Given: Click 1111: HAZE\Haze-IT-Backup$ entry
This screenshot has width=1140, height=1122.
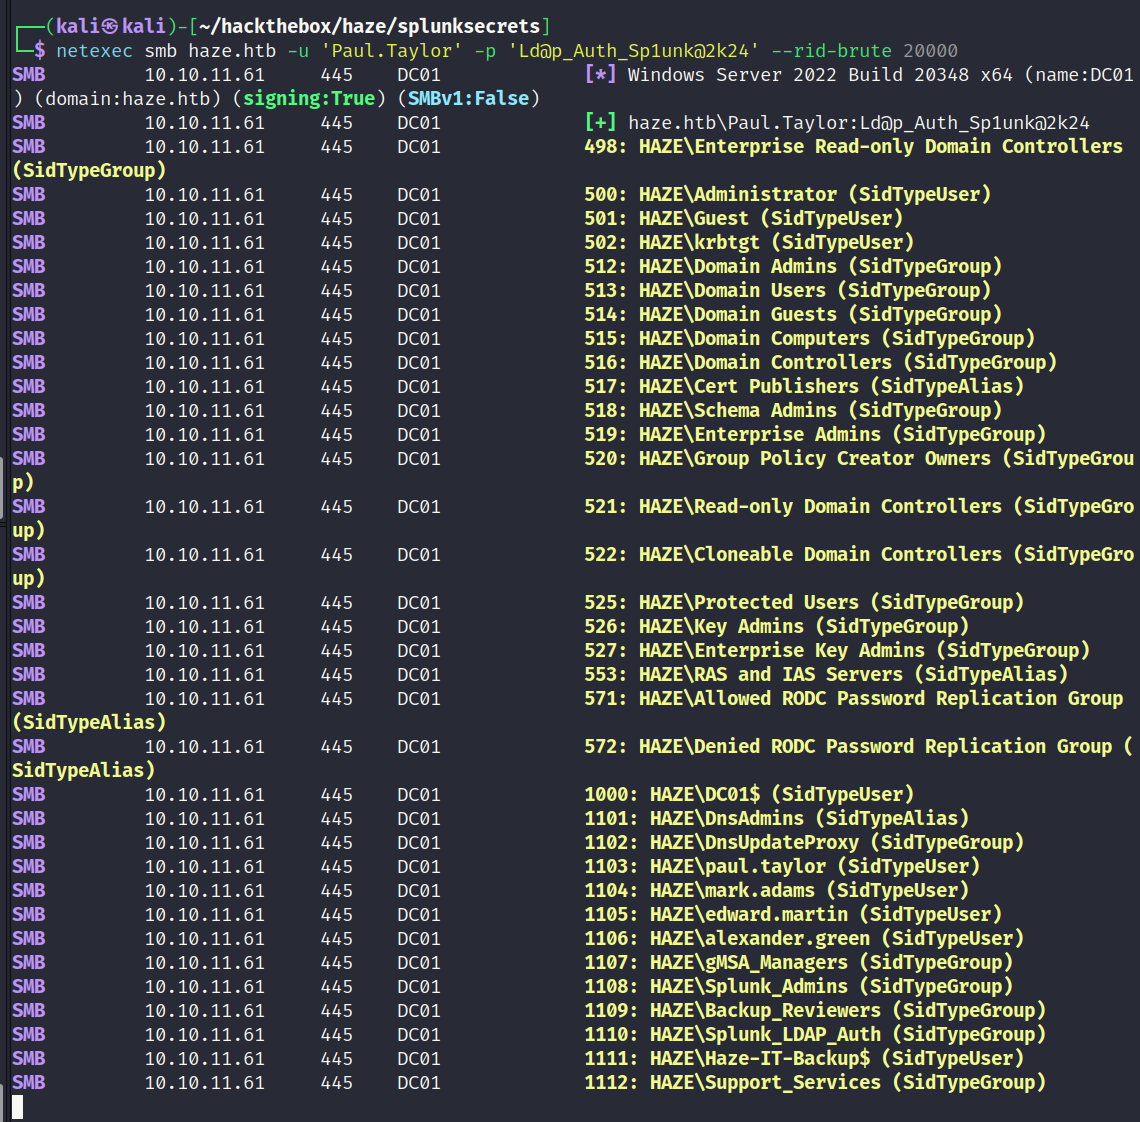Looking at the screenshot, I should [x=804, y=1059].
